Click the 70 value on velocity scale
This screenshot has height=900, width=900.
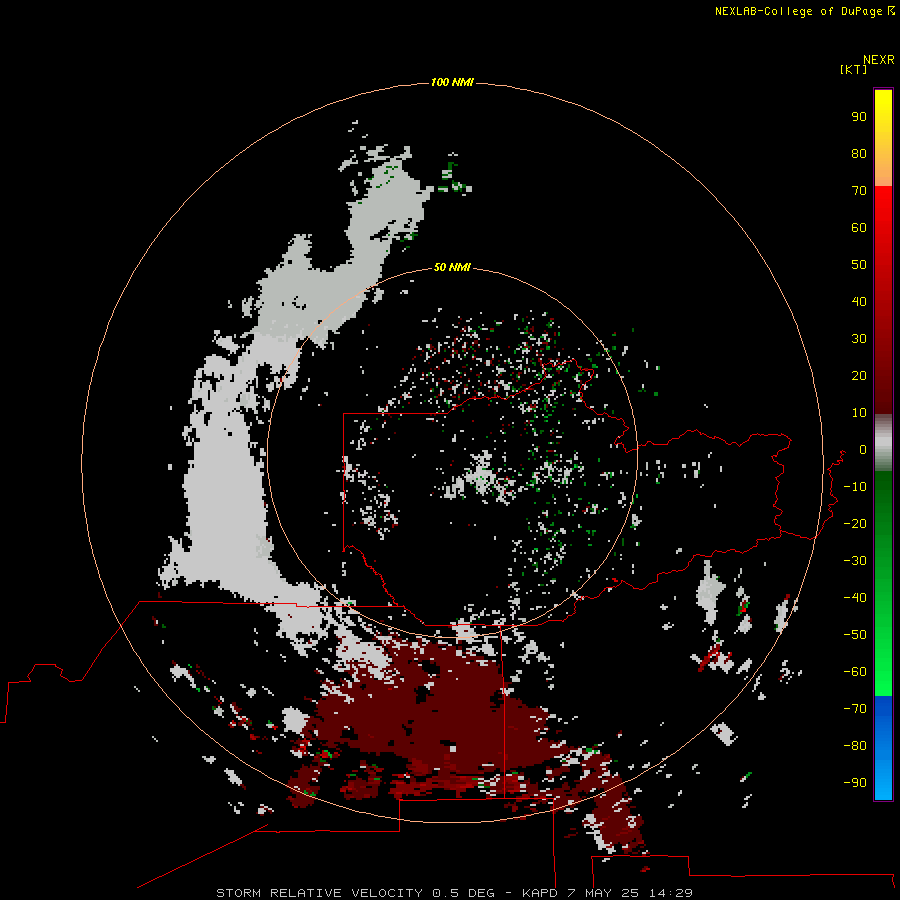point(859,191)
